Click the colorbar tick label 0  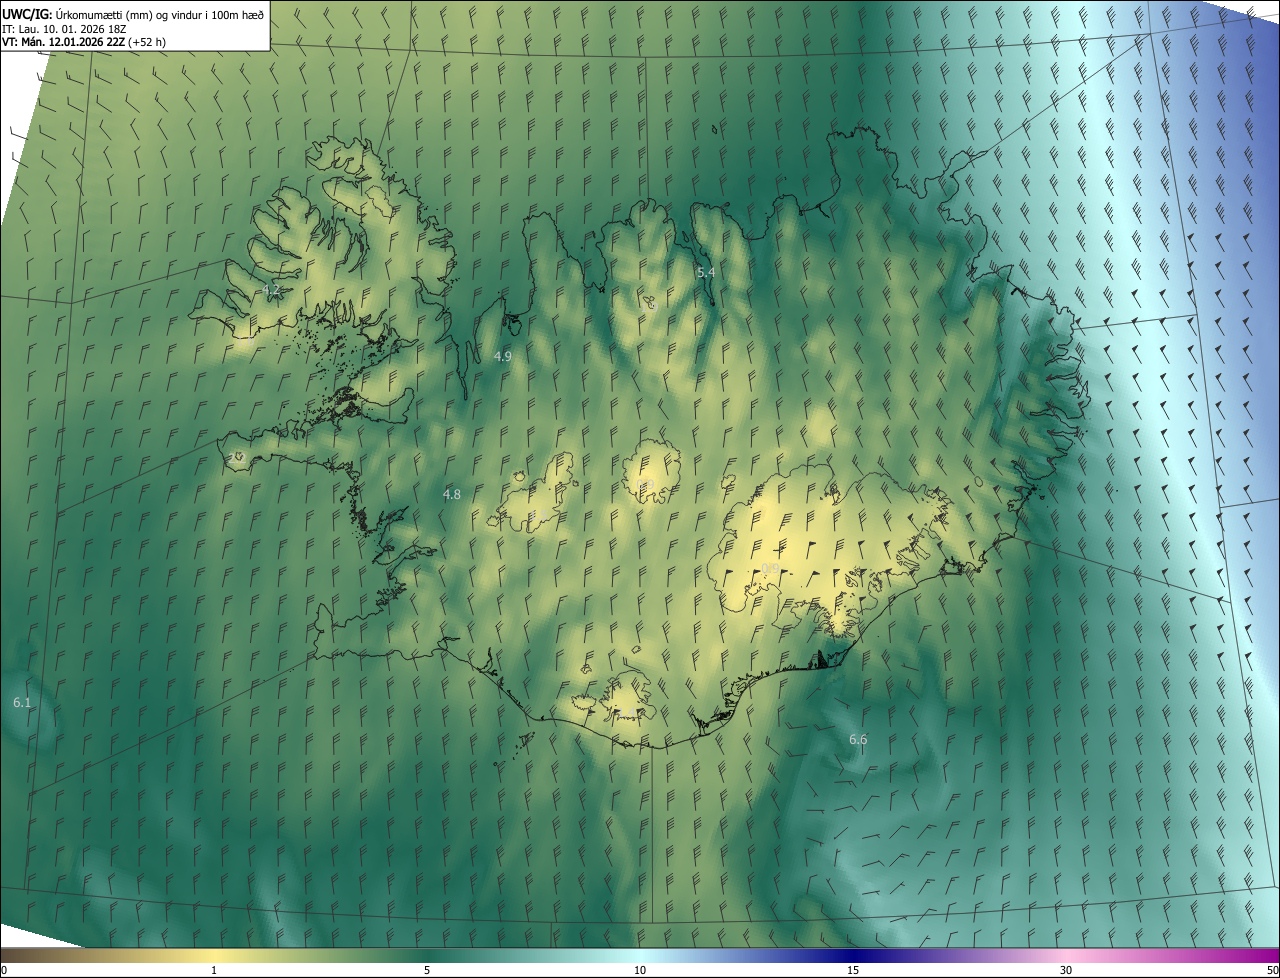[4, 970]
